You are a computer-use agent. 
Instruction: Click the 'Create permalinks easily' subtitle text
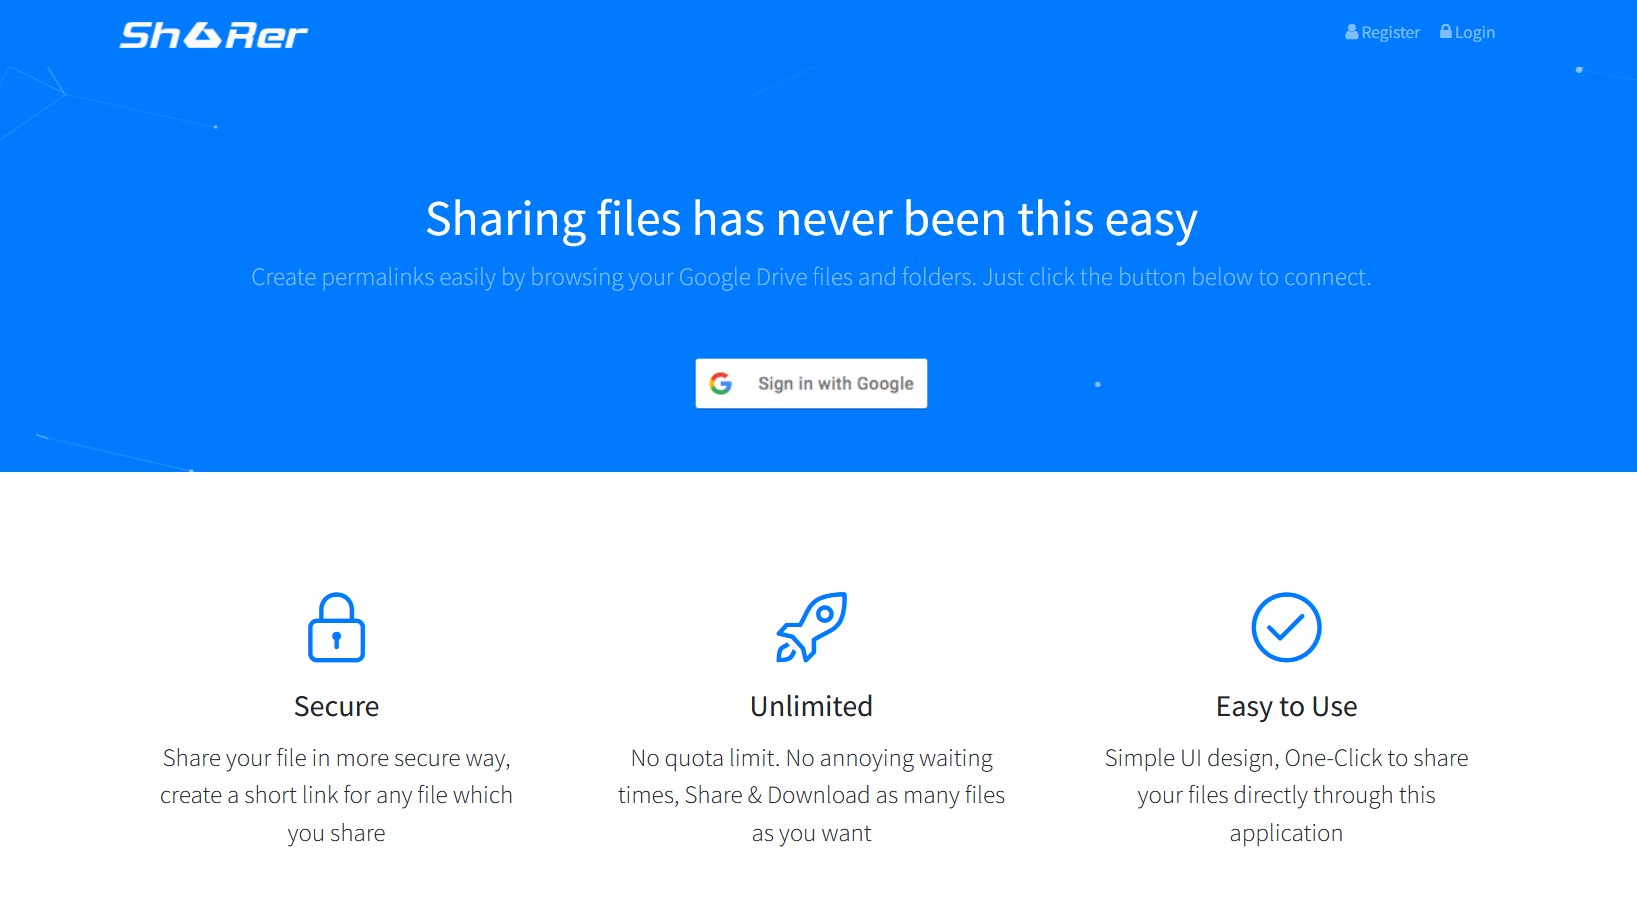[811, 277]
